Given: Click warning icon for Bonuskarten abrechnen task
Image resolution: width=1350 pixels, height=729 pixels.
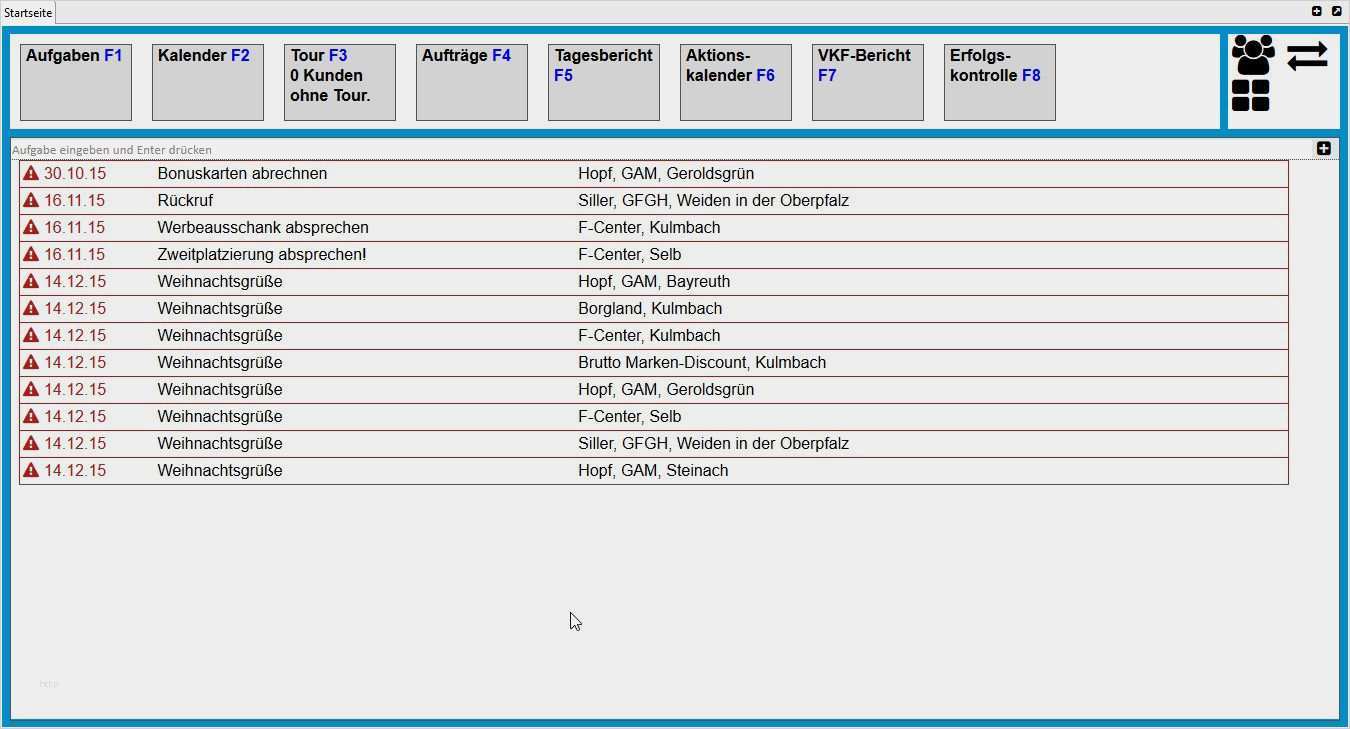Looking at the screenshot, I should tap(31, 174).
